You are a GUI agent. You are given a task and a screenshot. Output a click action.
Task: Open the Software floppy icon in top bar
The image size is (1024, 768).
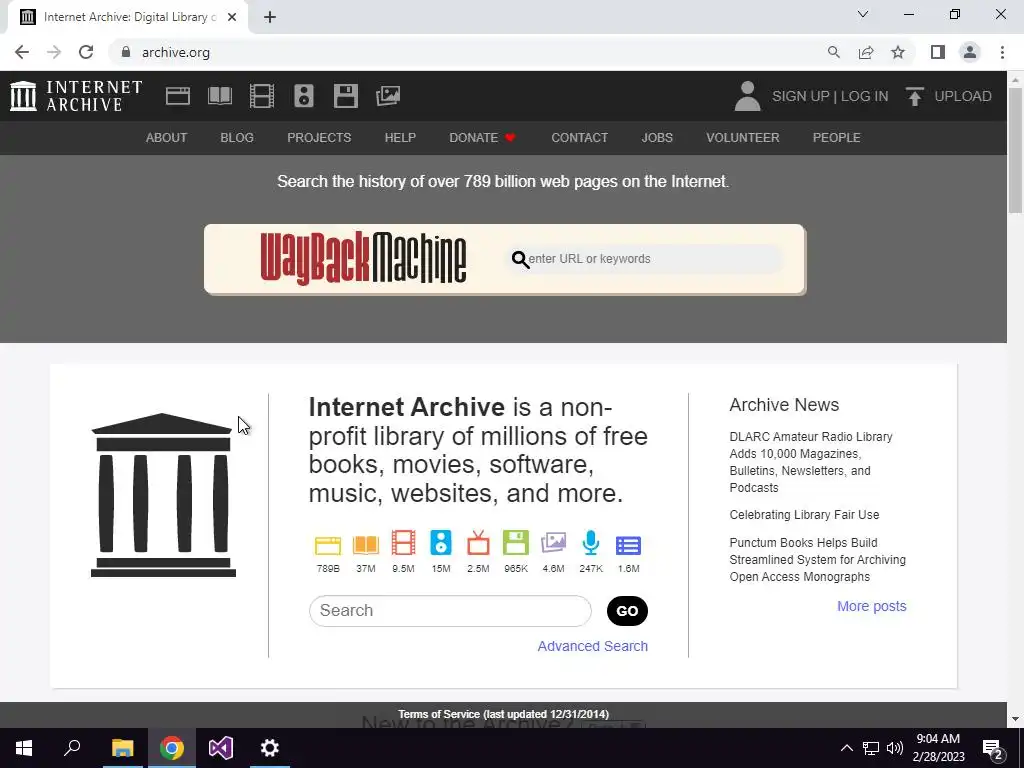click(x=345, y=96)
